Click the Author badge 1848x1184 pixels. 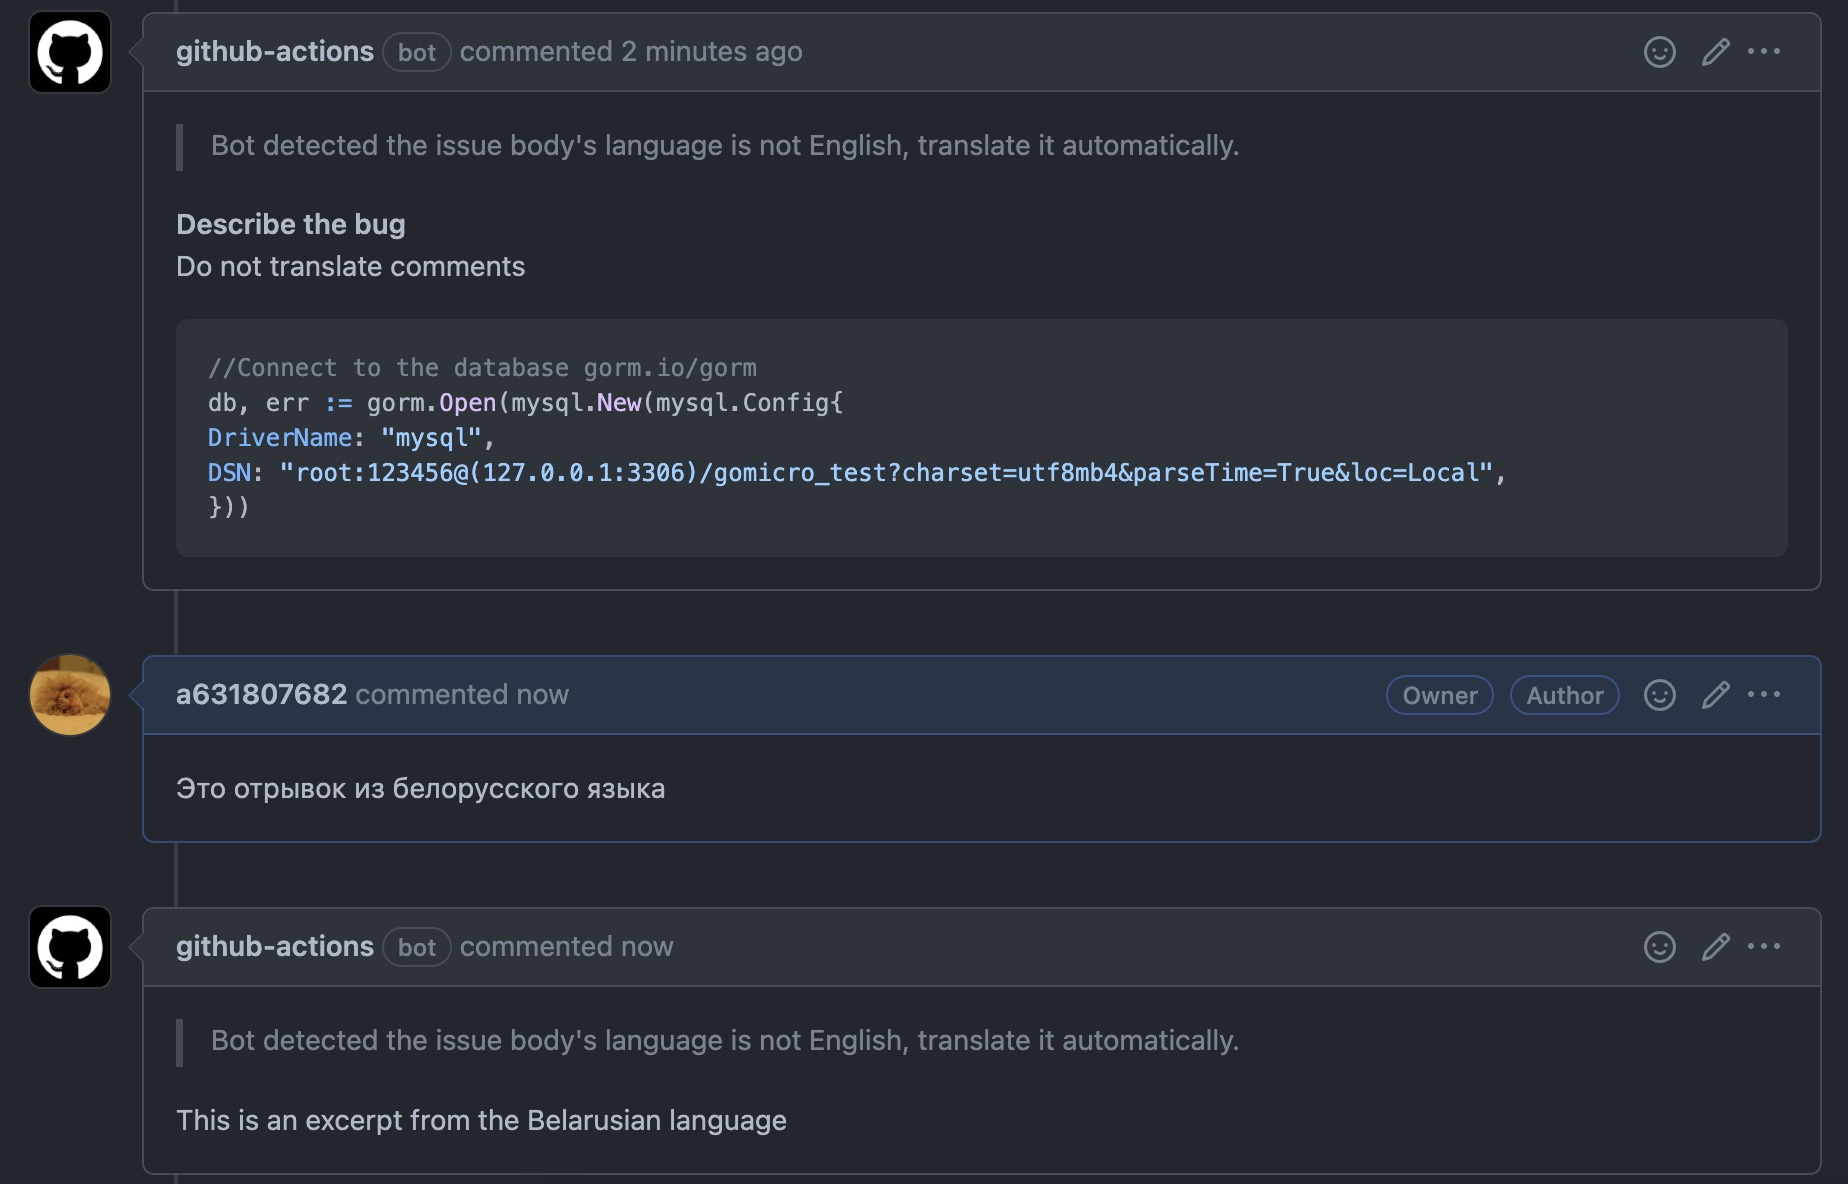[x=1564, y=696]
